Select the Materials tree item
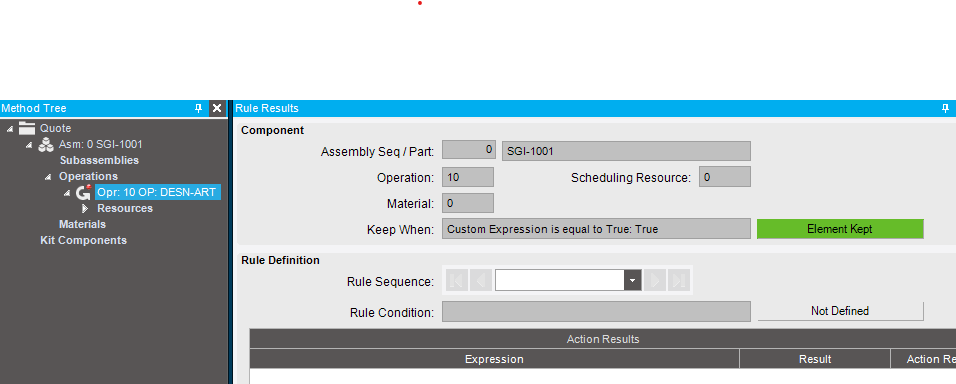The image size is (956, 384). 82,224
